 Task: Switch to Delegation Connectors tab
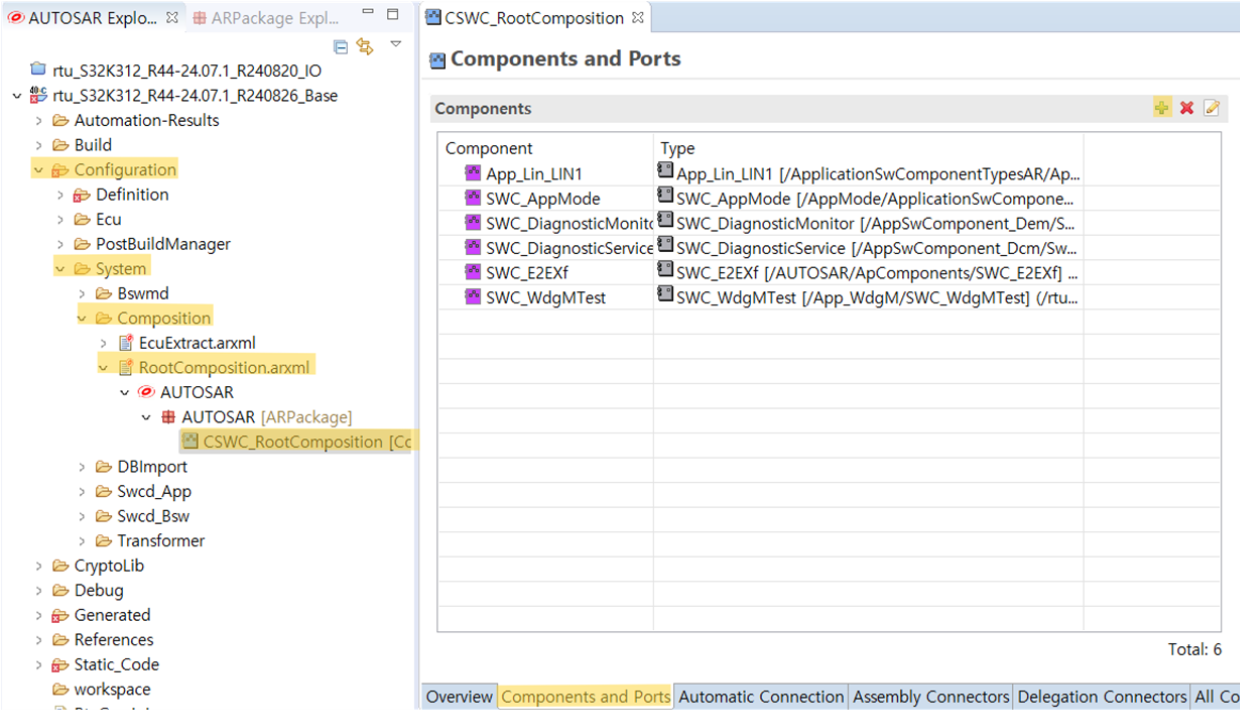pyautogui.click(x=1102, y=697)
